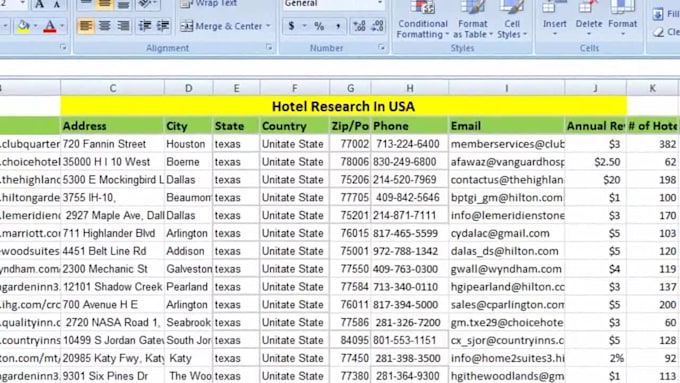Open Cell Styles gallery
Image resolution: width=680 pixels, height=383 pixels.
(x=512, y=20)
